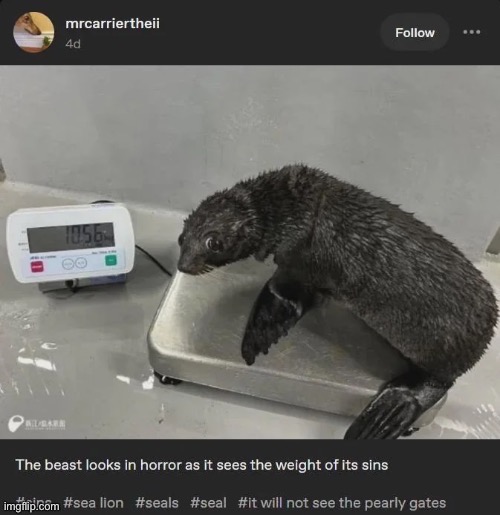Open the three-dot post options menu

point(472,32)
